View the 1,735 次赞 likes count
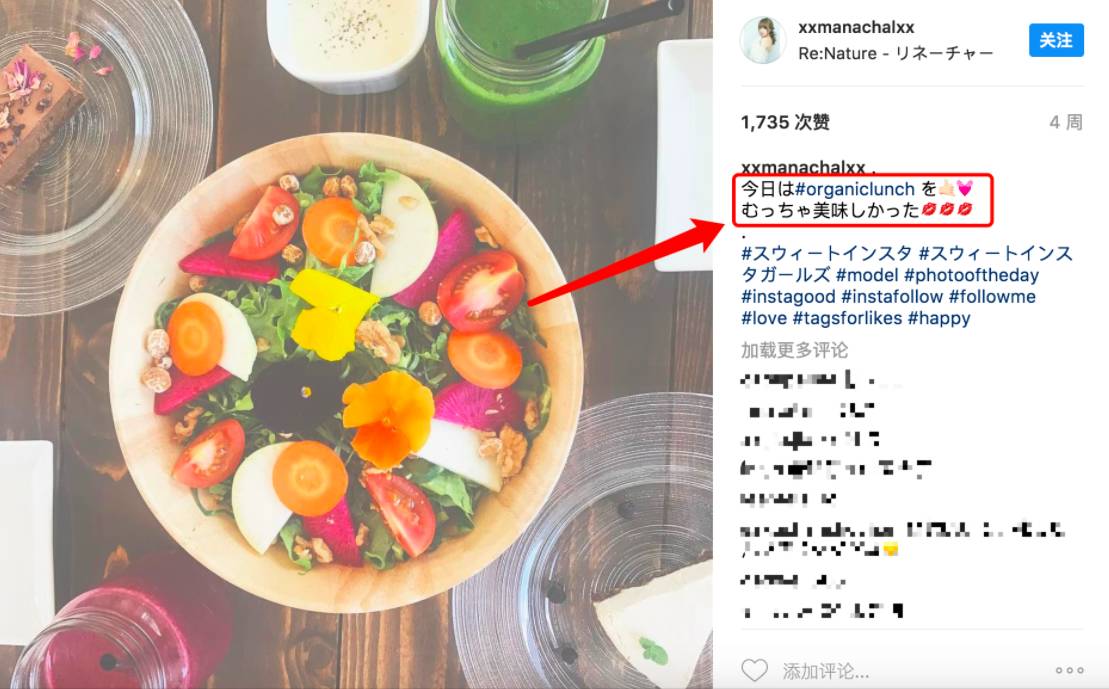This screenshot has height=689, width=1109. click(x=785, y=122)
